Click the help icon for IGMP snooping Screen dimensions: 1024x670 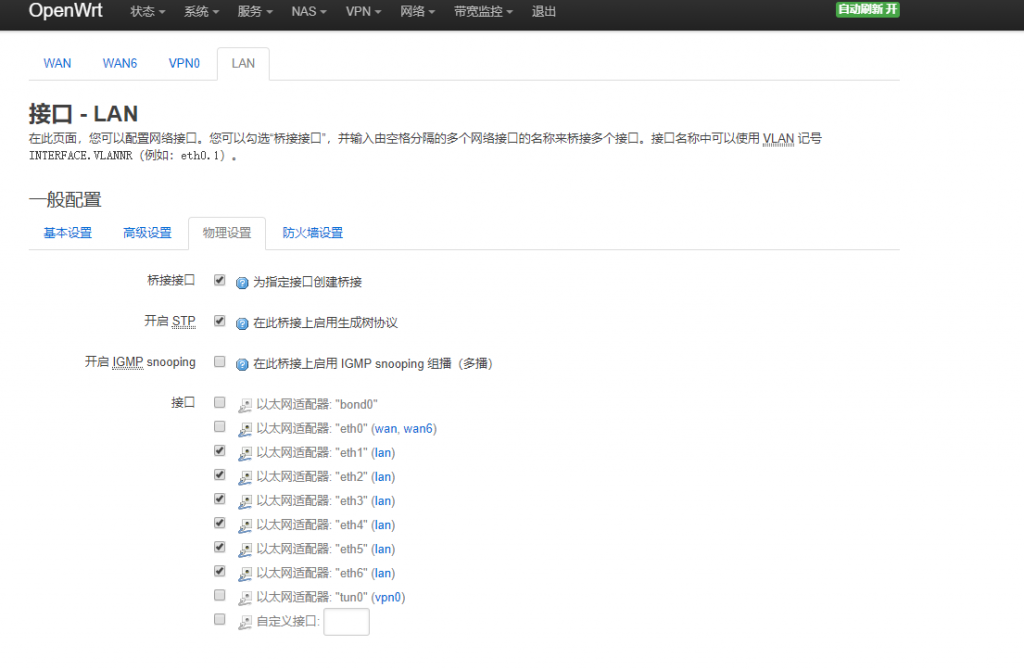(x=242, y=364)
